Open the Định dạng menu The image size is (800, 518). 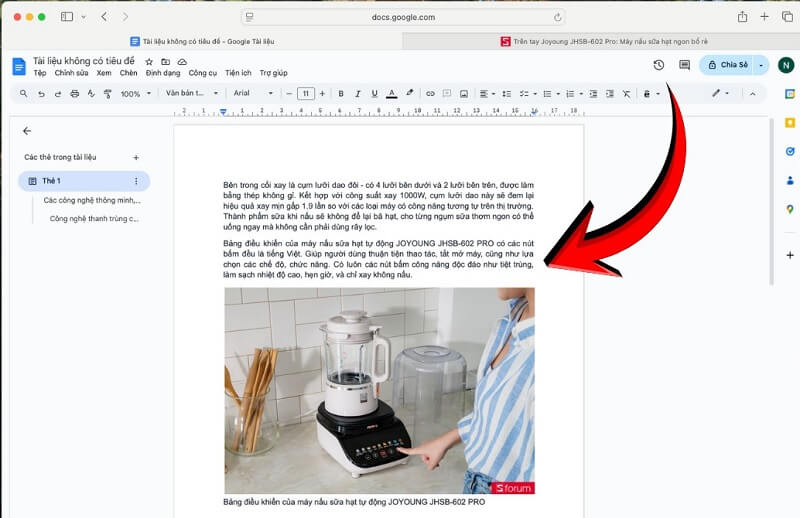click(163, 73)
